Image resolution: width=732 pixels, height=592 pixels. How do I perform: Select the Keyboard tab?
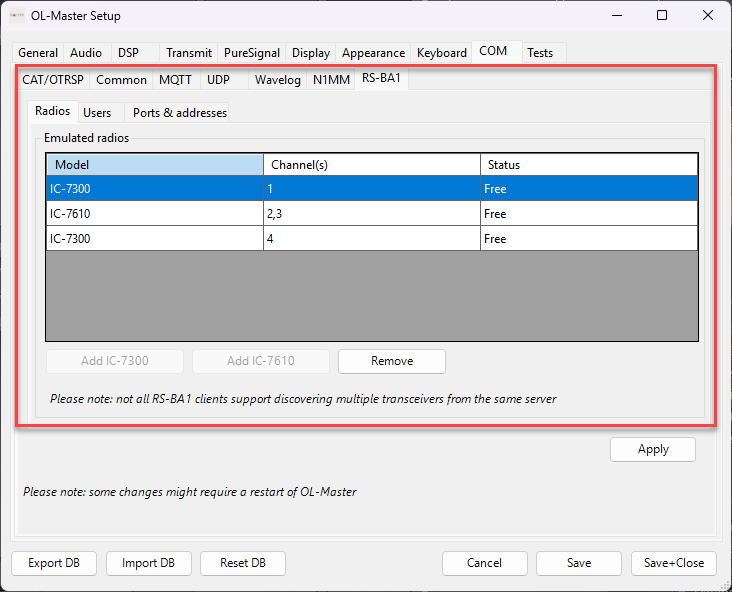(x=442, y=53)
